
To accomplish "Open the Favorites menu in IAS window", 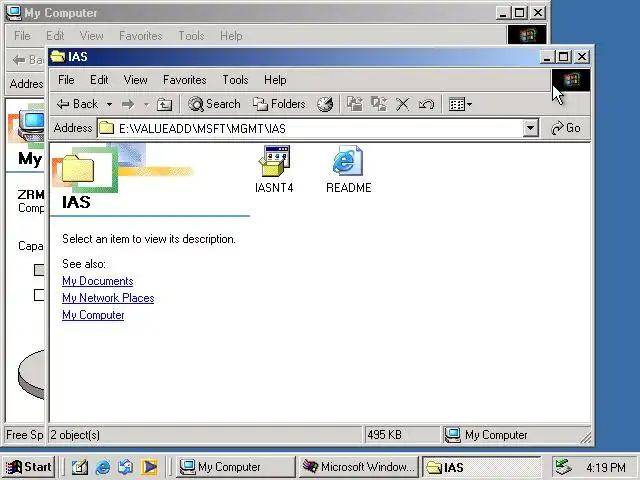I will point(184,80).
